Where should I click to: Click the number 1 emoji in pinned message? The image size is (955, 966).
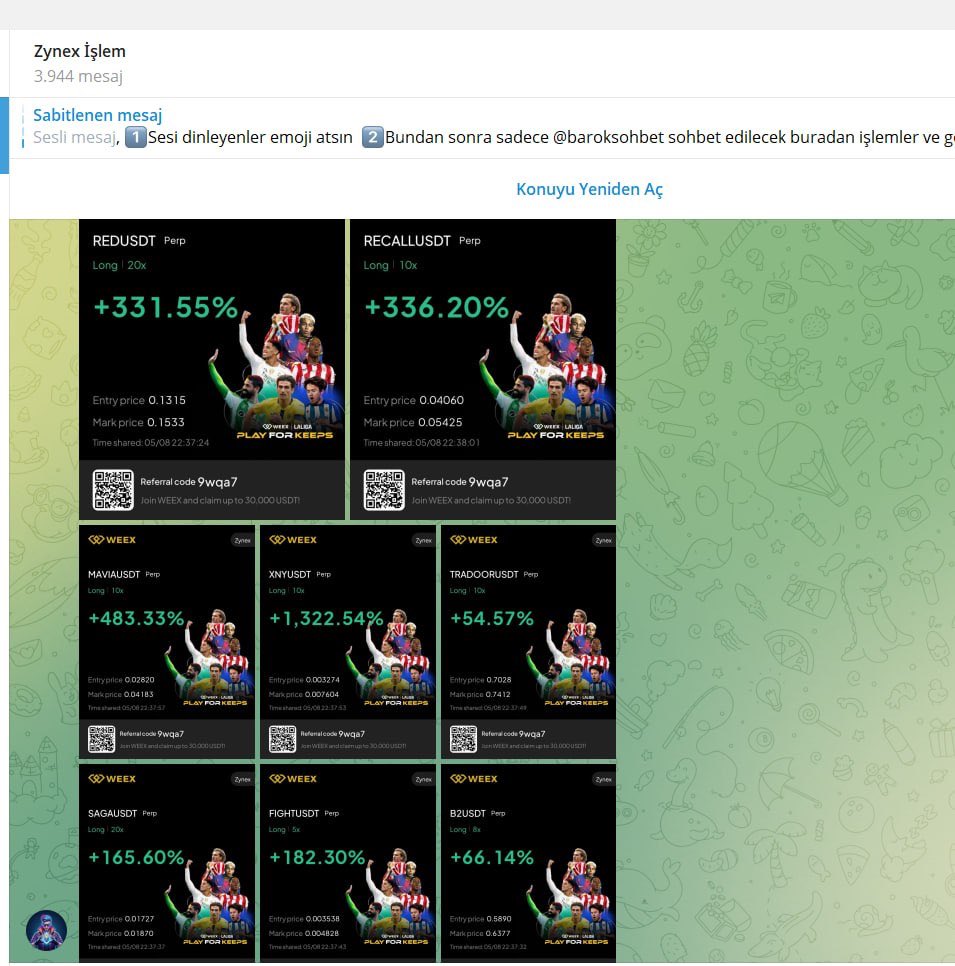(x=136, y=137)
